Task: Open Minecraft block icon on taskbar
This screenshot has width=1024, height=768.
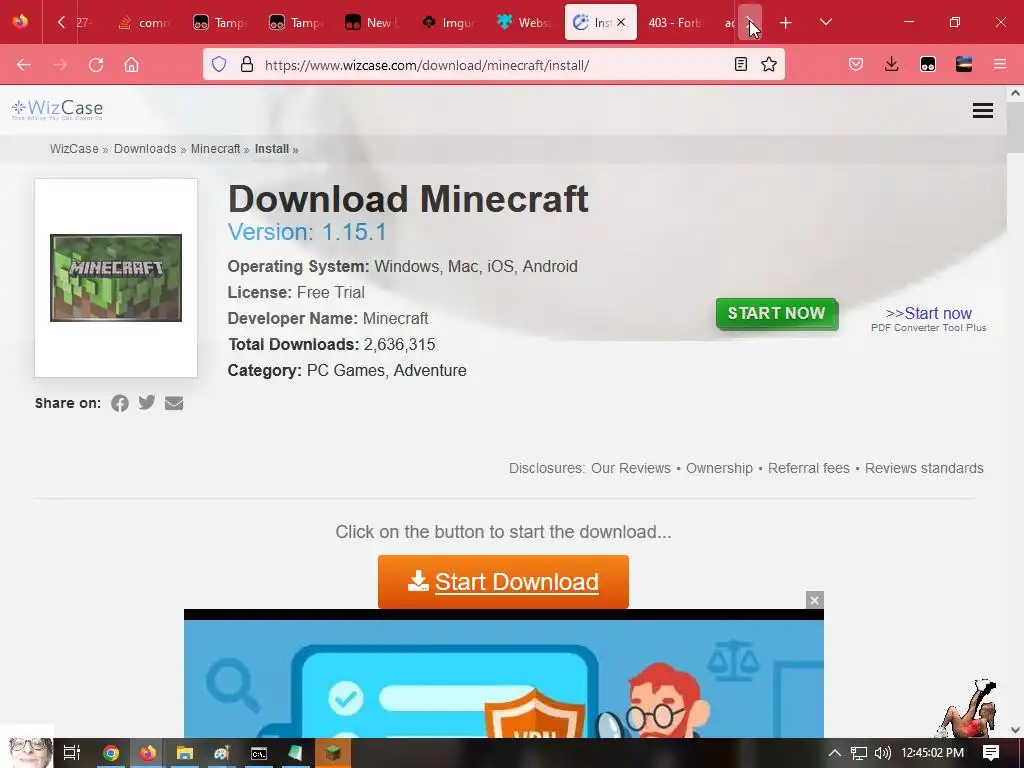Action: (333, 753)
